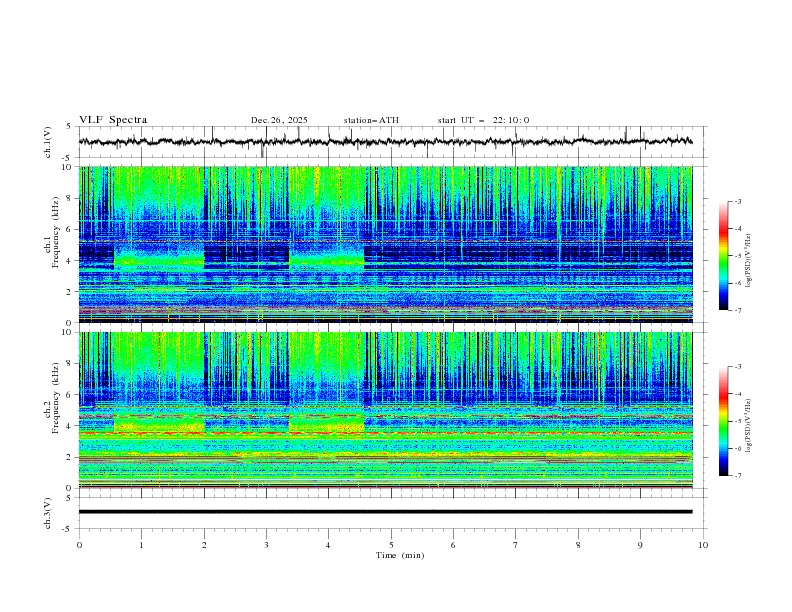
Task: Click the ch.1(V) lower tick label "-5"
Action: coord(67,158)
